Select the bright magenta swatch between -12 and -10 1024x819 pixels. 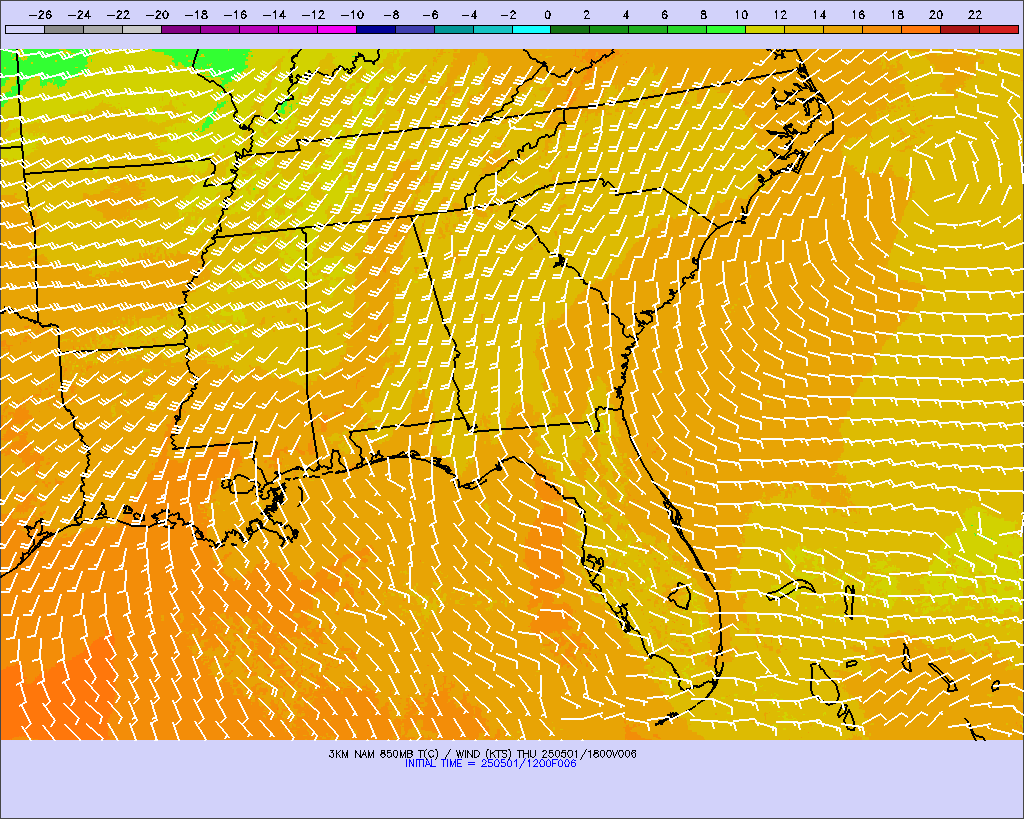pos(337,29)
